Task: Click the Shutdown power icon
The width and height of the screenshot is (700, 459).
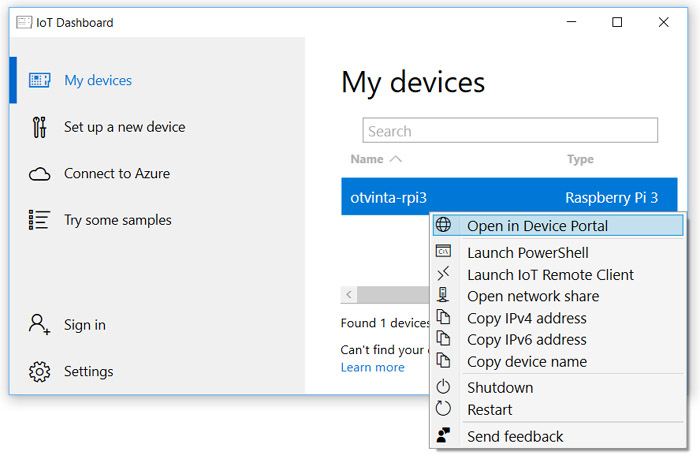Action: pos(443,386)
